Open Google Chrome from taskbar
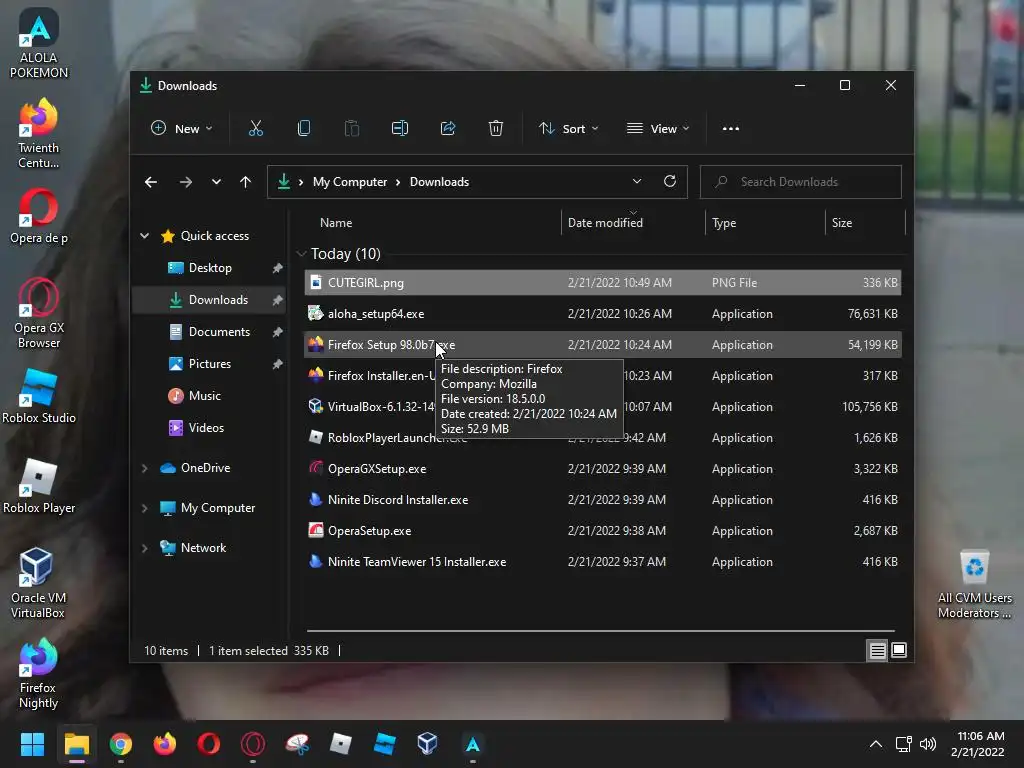The height and width of the screenshot is (768, 1024). click(121, 744)
